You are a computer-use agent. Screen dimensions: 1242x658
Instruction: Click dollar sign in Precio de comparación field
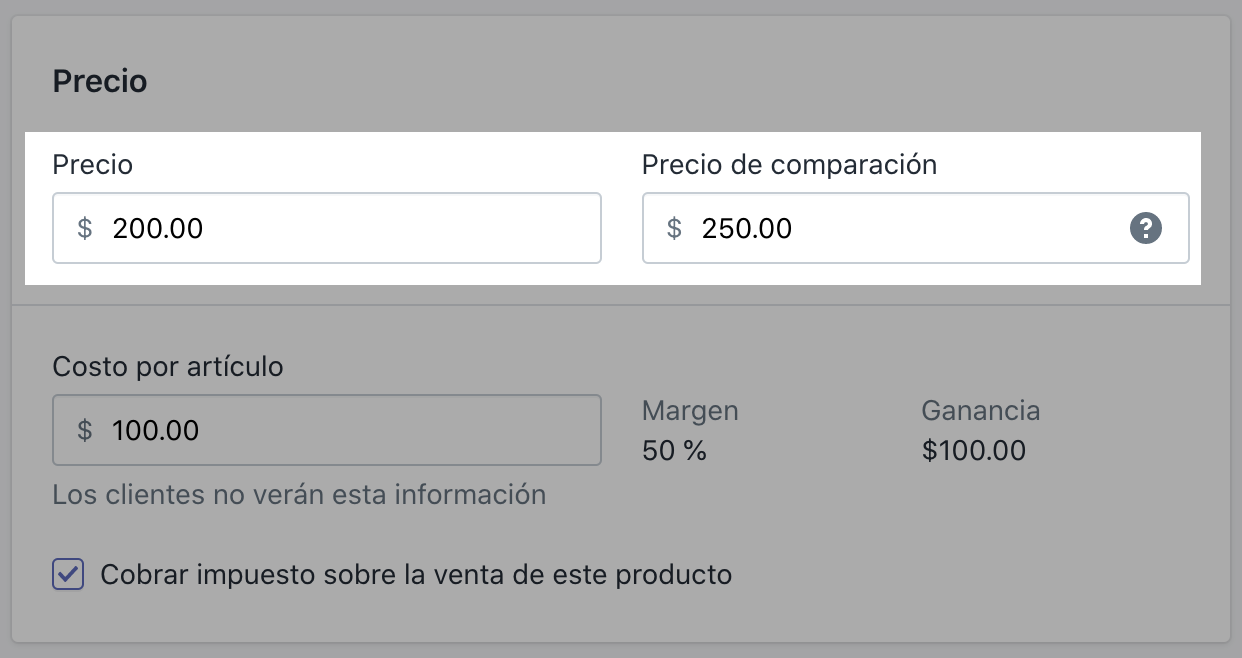675,229
